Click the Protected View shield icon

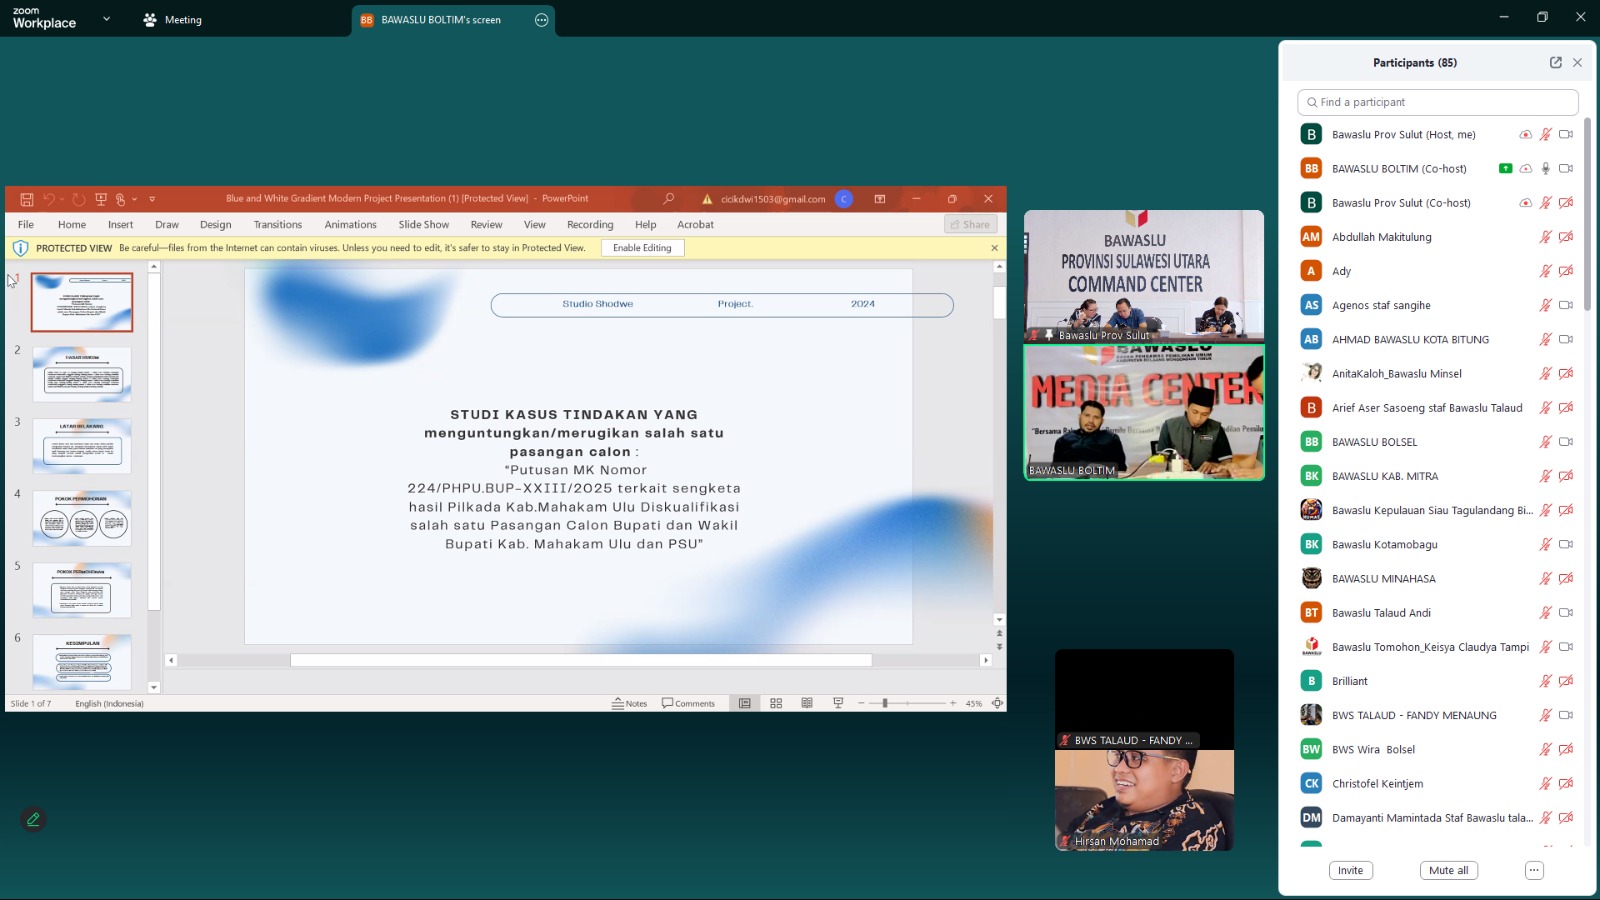tap(20, 248)
